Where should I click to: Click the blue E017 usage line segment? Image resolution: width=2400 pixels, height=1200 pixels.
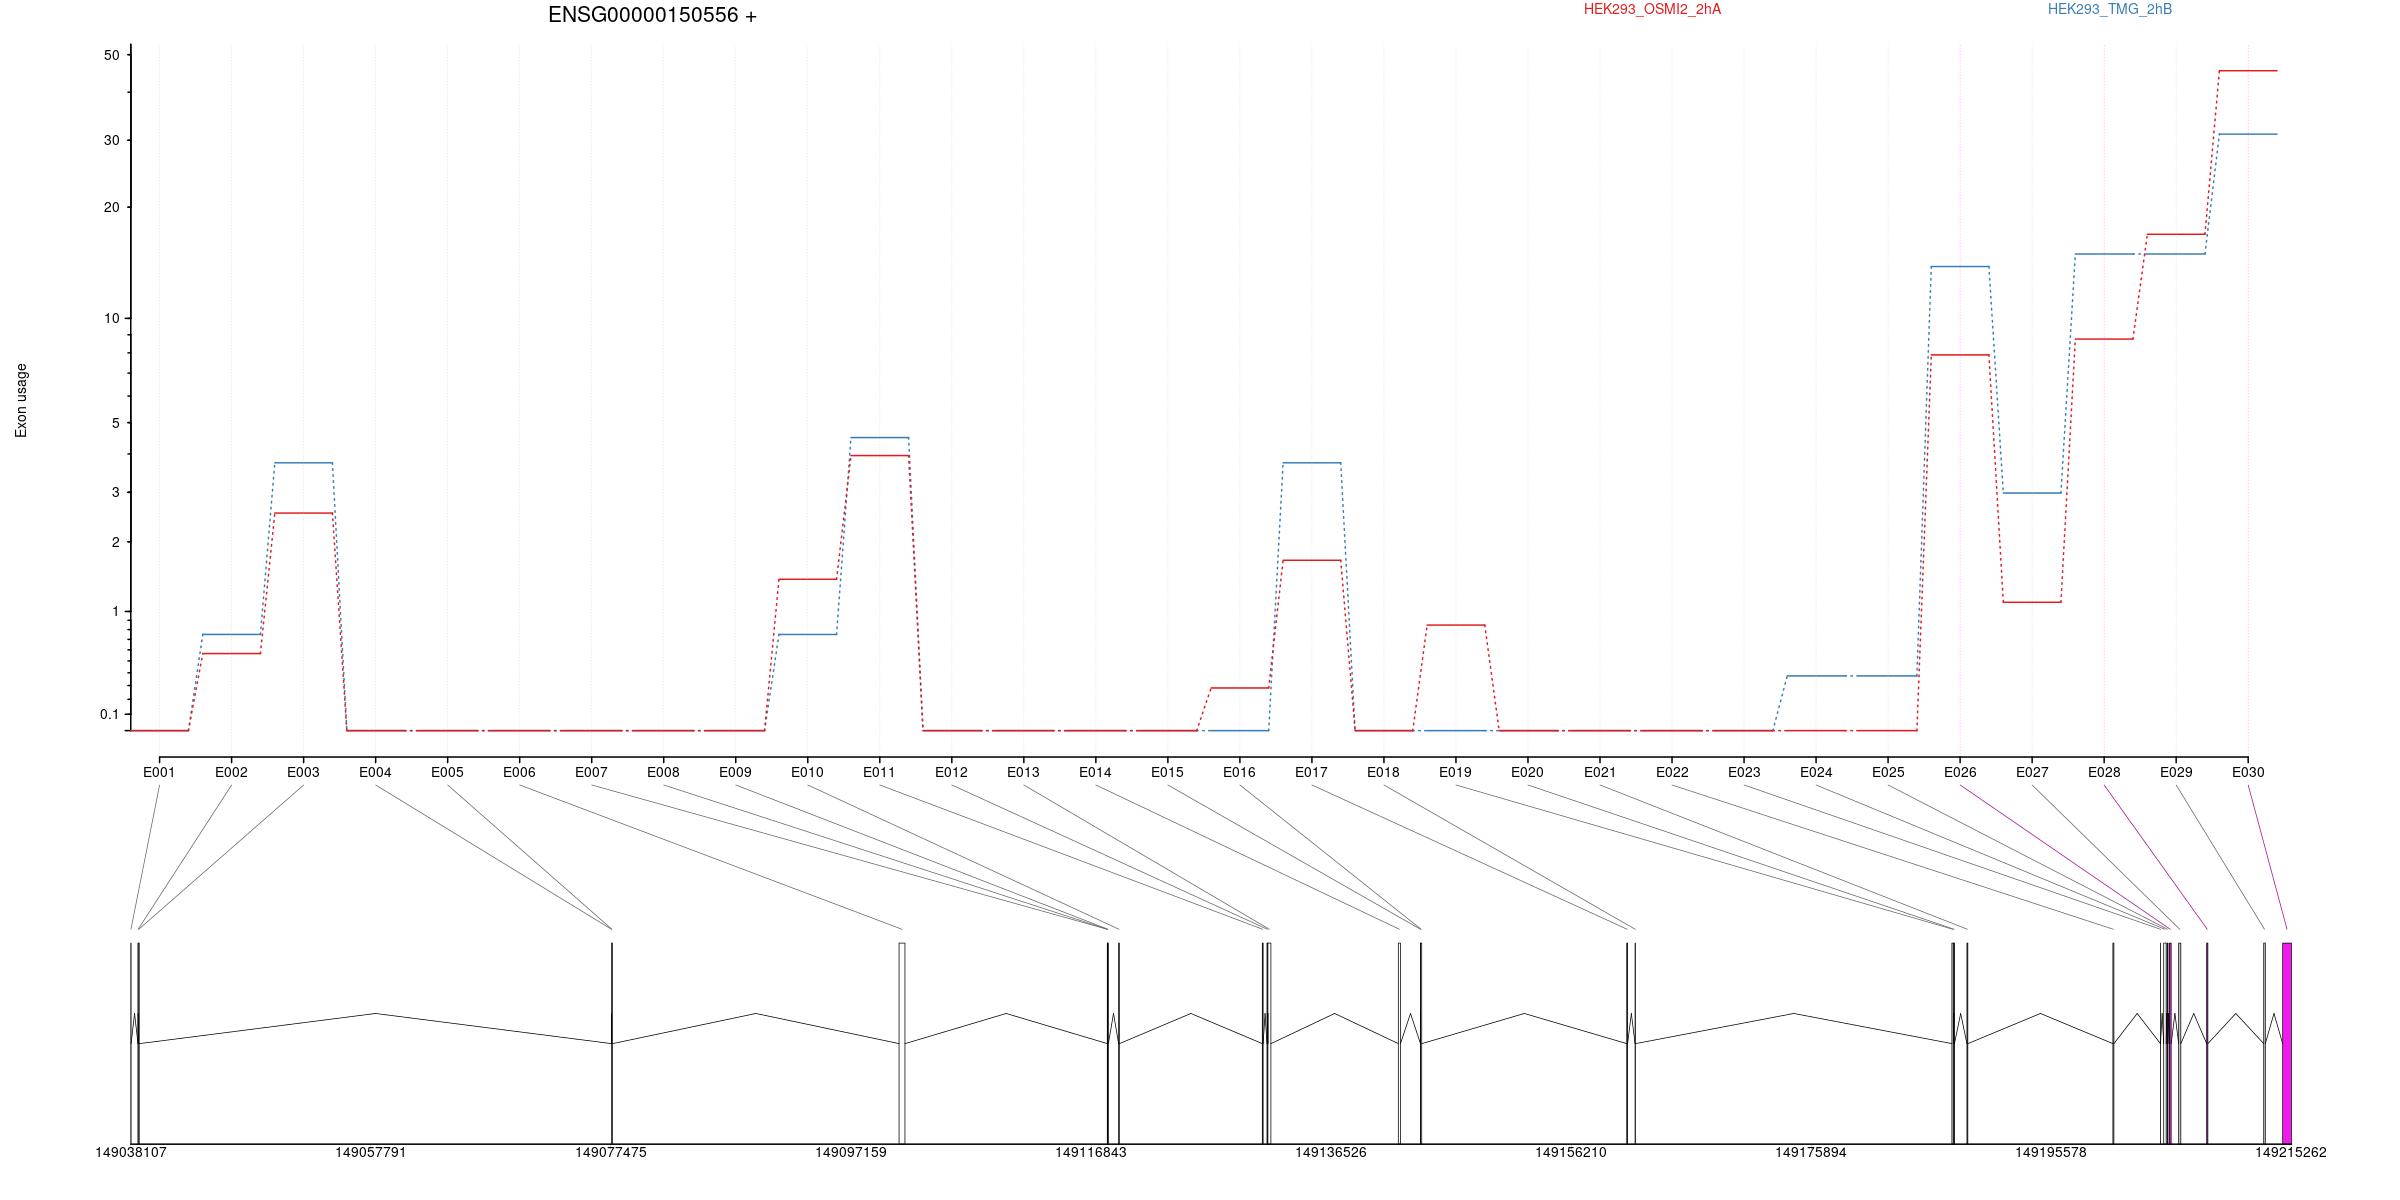pos(1311,463)
